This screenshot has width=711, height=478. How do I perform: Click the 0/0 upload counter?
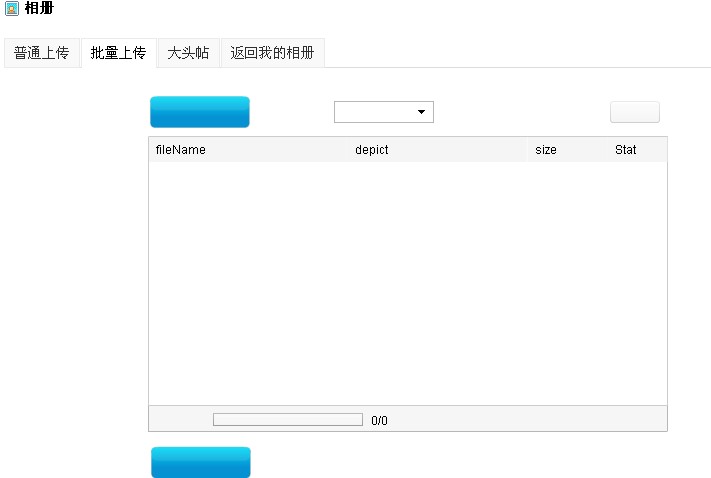(x=380, y=420)
